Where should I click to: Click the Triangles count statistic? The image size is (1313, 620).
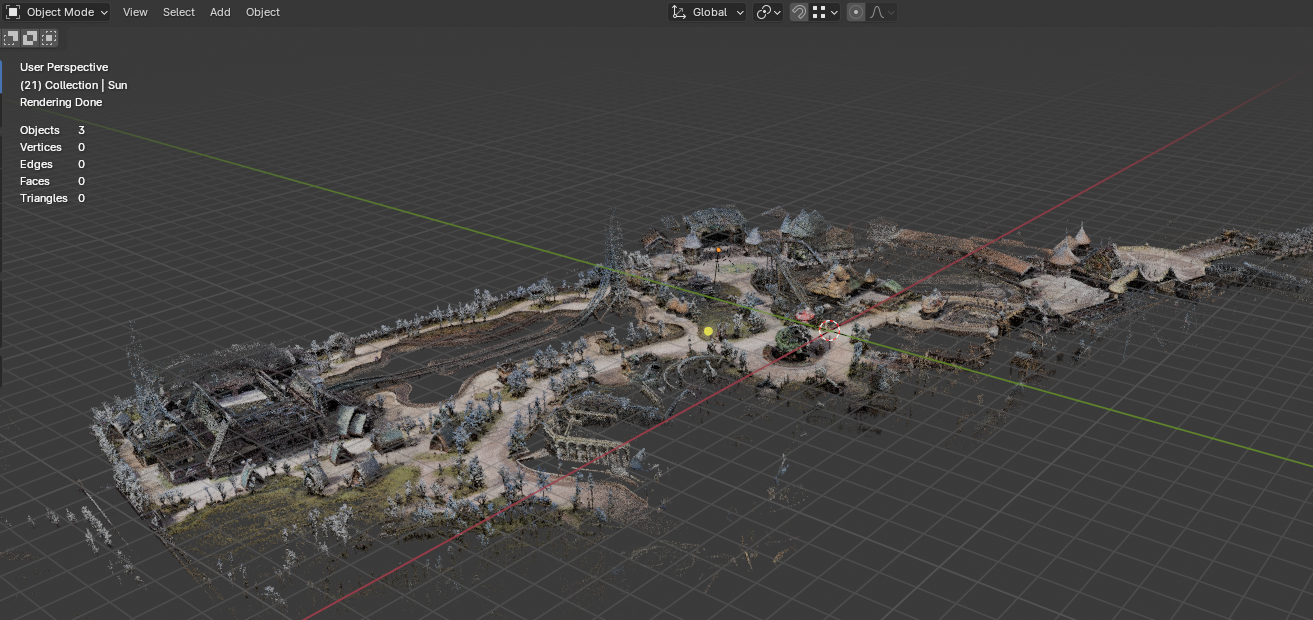pyautogui.click(x=52, y=198)
